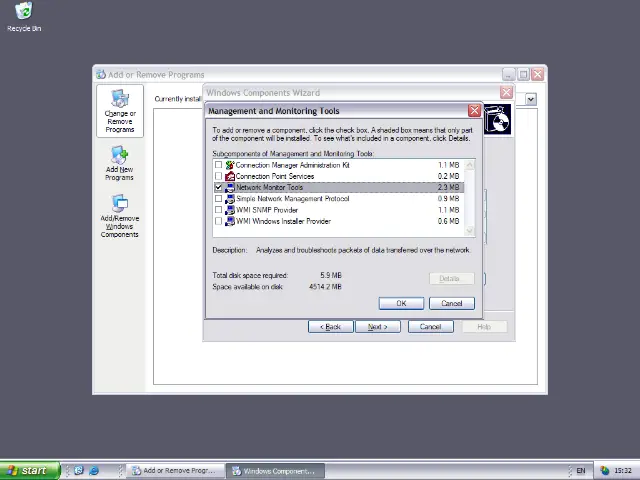The height and width of the screenshot is (480, 640).
Task: Select Change or Remove Programs sidebar icon
Action: click(x=120, y=111)
